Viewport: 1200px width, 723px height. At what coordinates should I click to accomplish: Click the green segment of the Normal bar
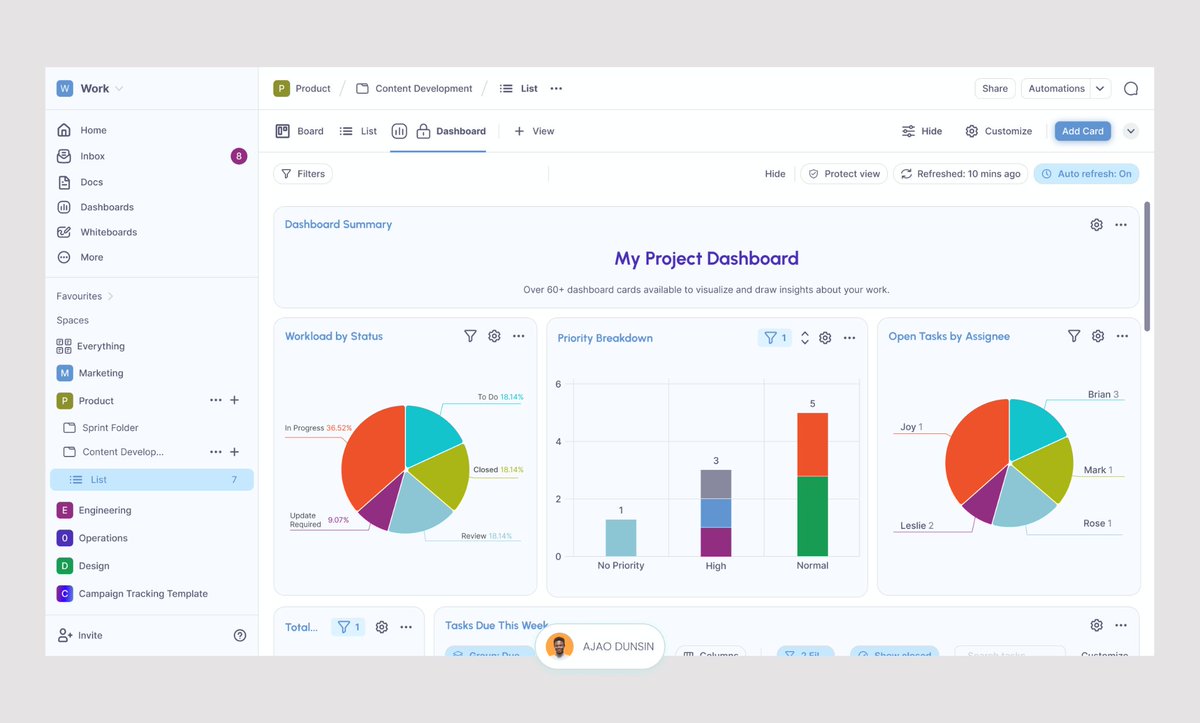(812, 516)
